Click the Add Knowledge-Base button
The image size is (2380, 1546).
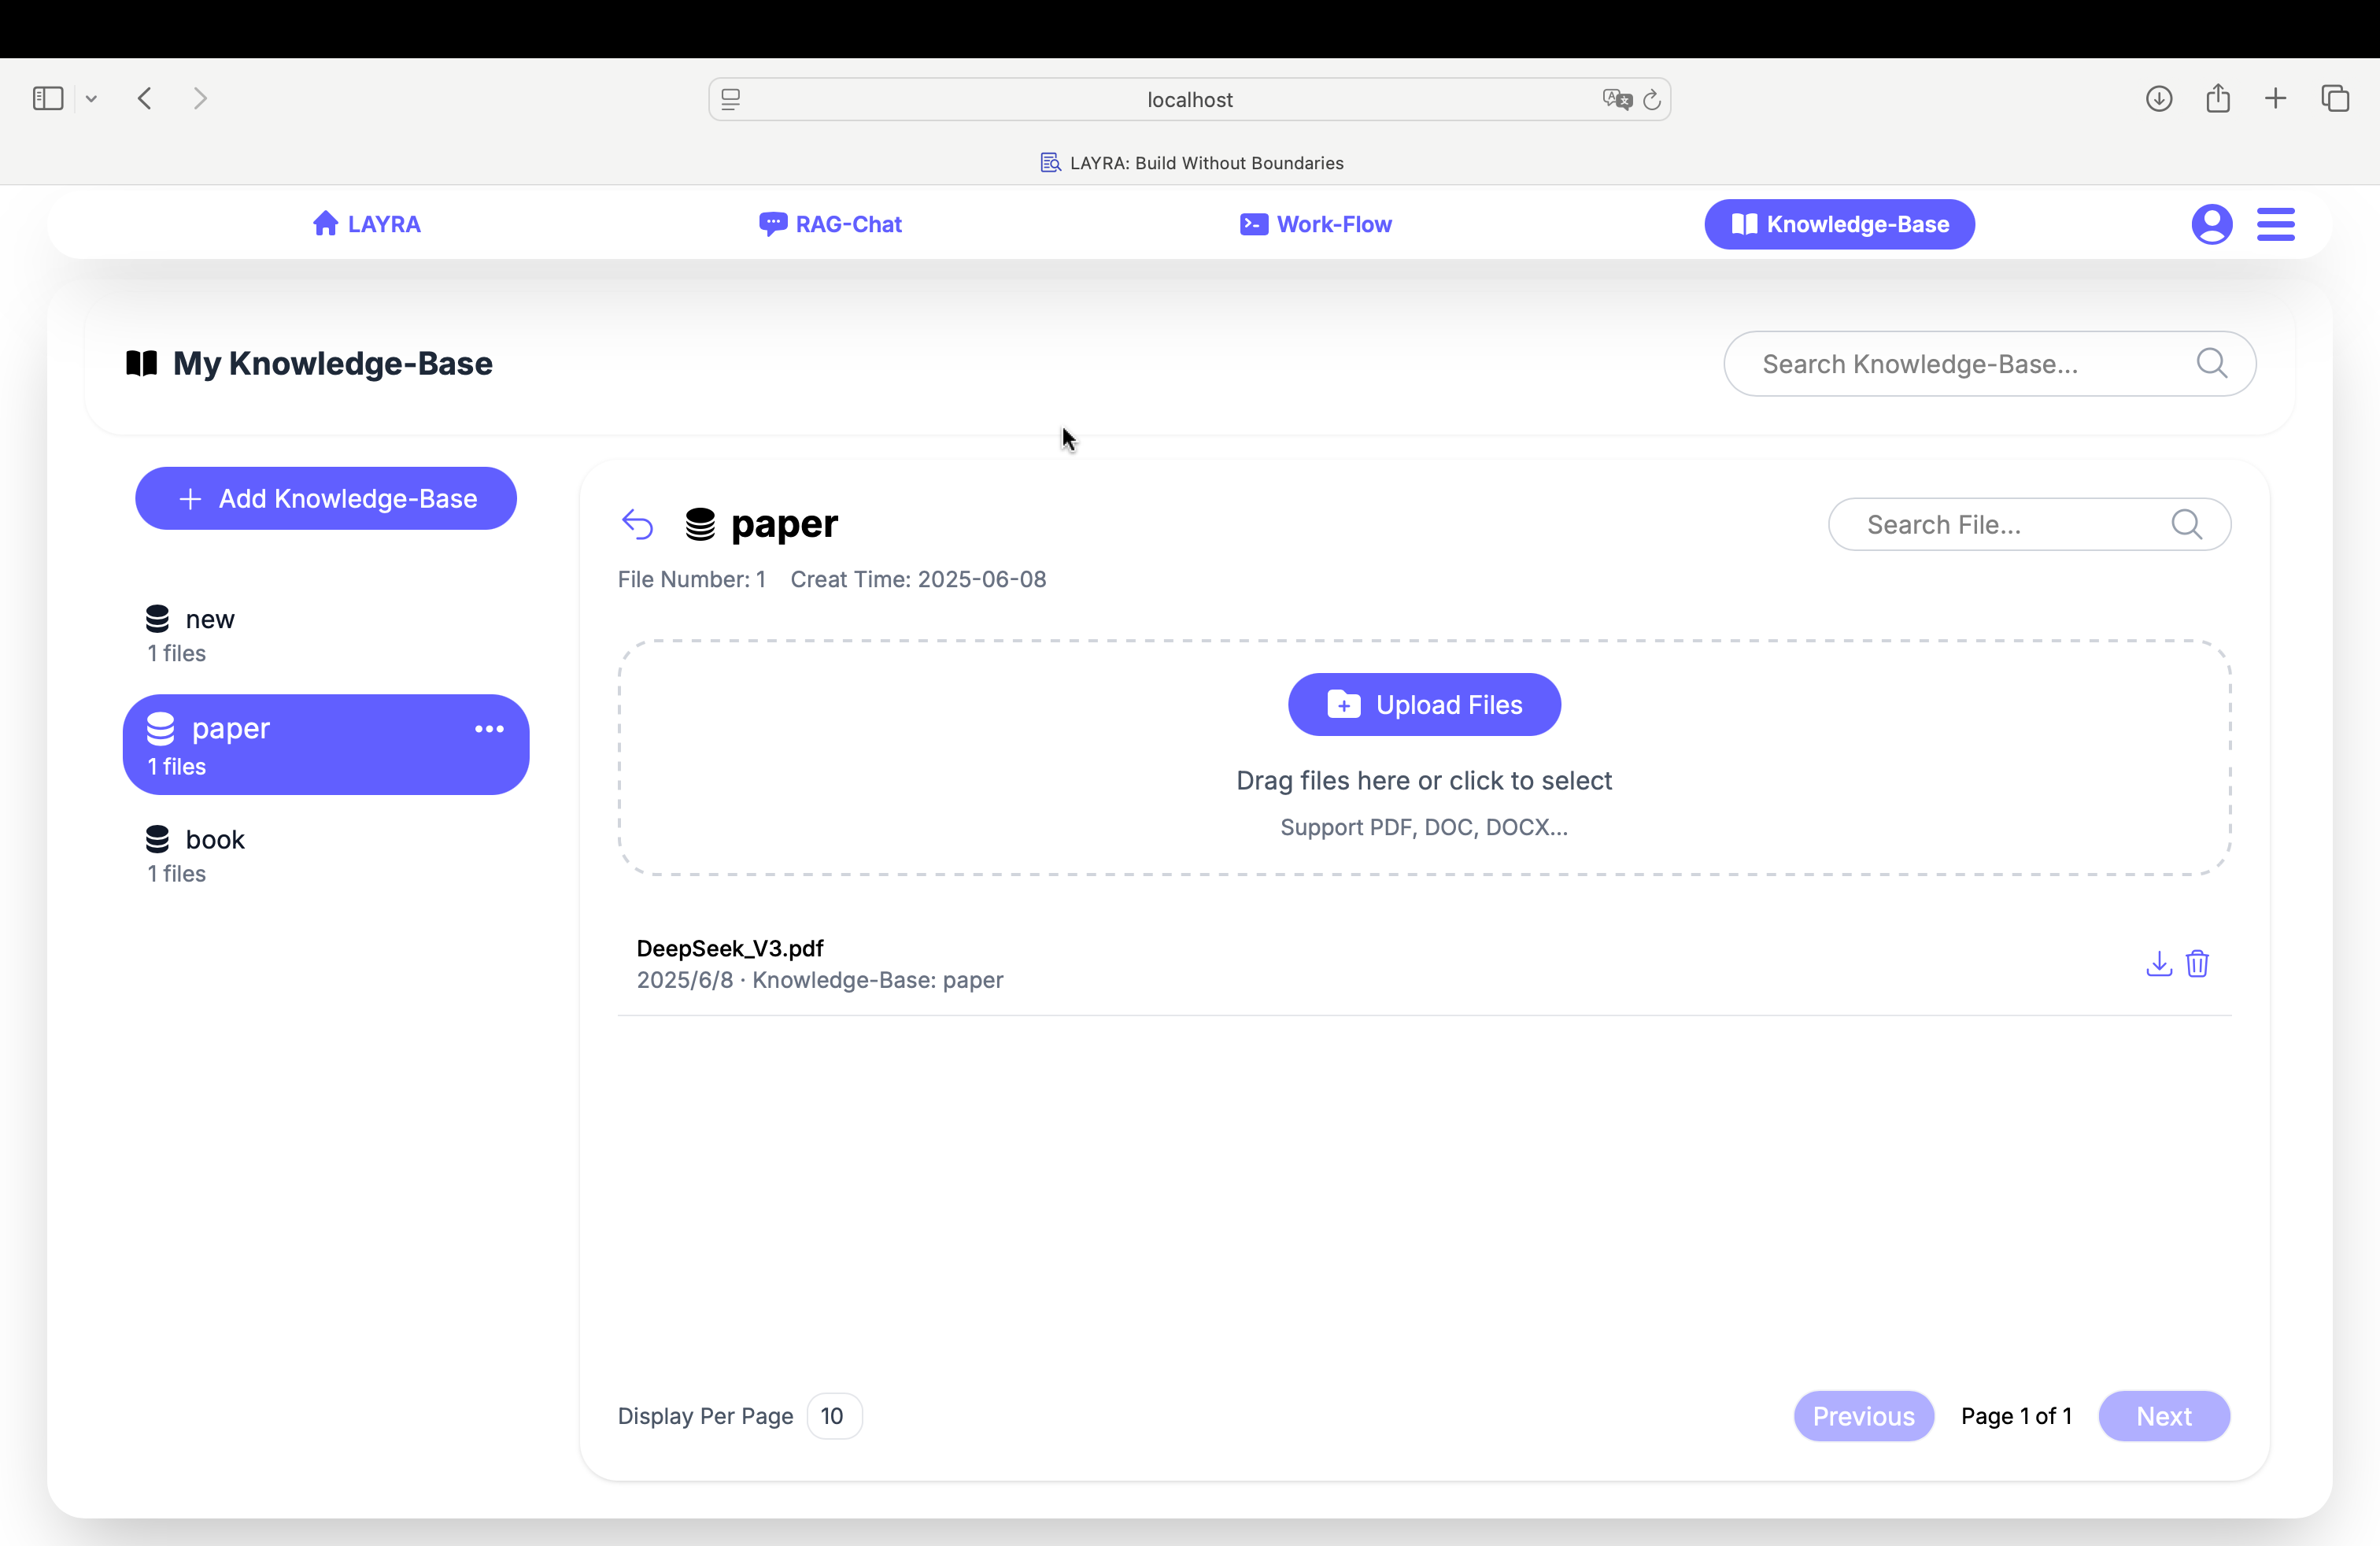point(326,498)
